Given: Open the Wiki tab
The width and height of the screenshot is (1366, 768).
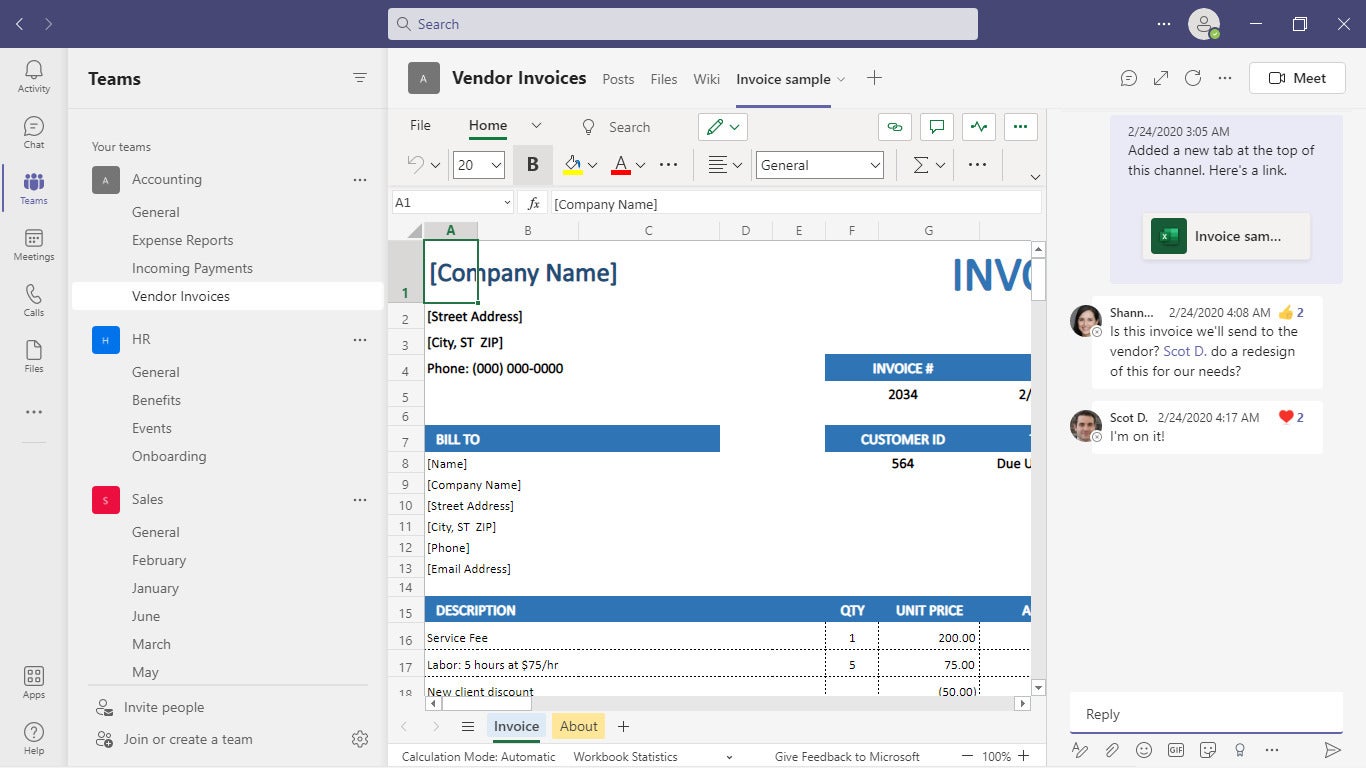Looking at the screenshot, I should [707, 79].
